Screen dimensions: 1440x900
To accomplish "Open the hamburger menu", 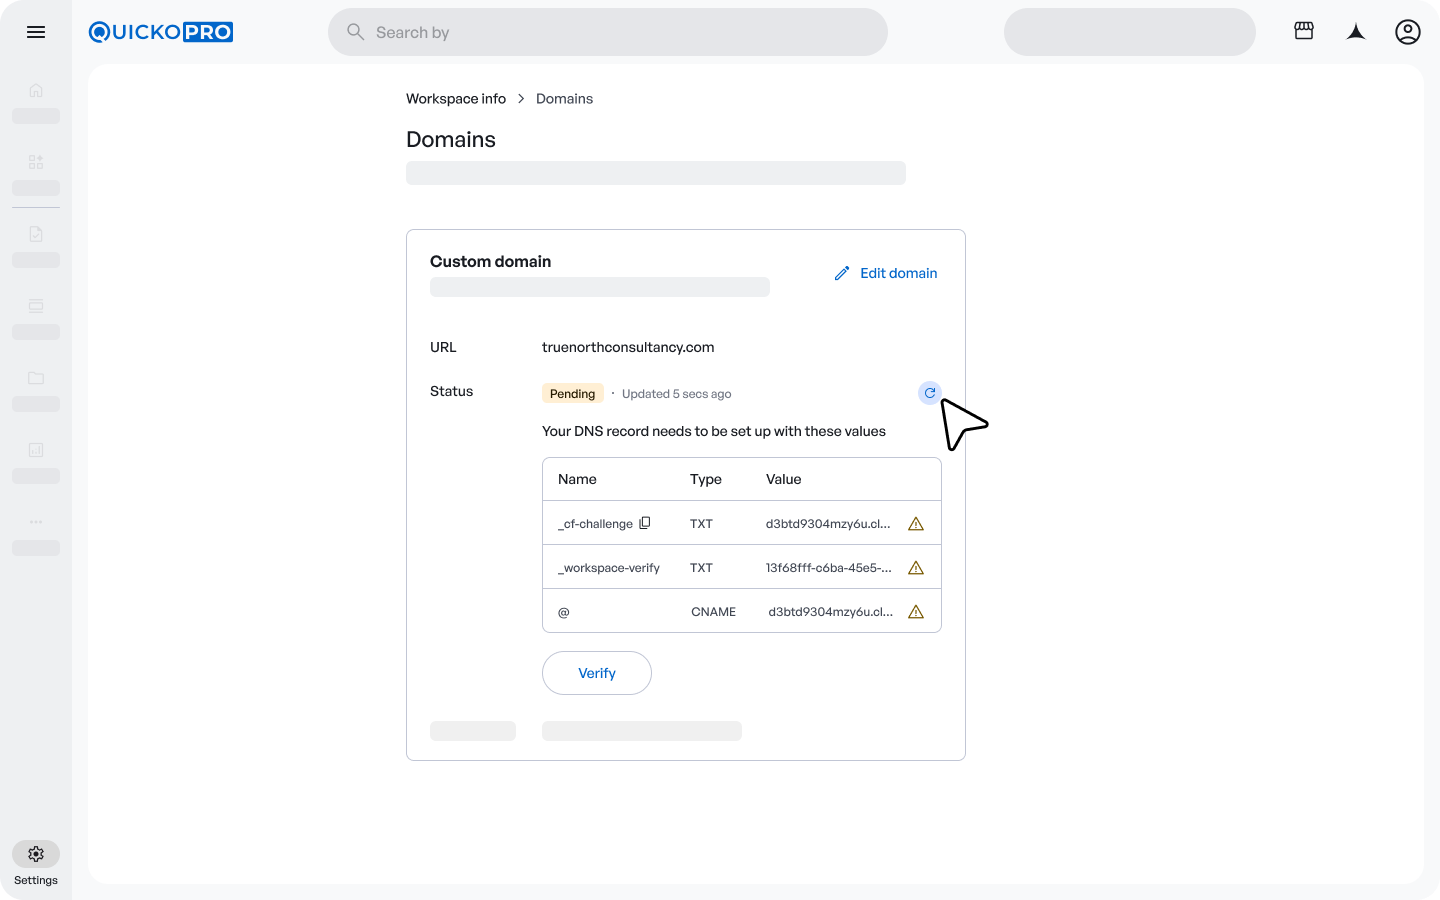I will 36,32.
